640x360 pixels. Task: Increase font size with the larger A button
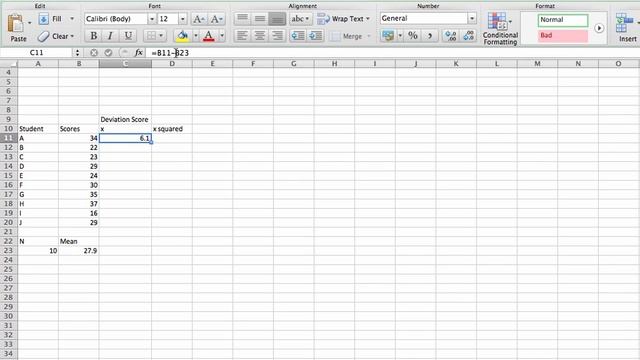199,19
